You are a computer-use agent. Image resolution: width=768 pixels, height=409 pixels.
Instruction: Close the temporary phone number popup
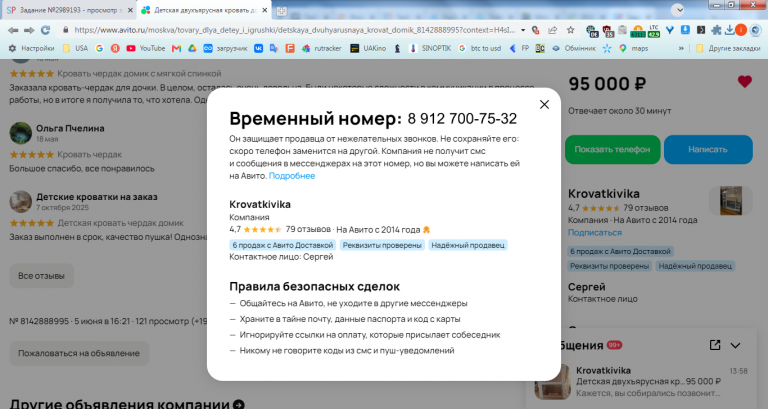tap(544, 104)
